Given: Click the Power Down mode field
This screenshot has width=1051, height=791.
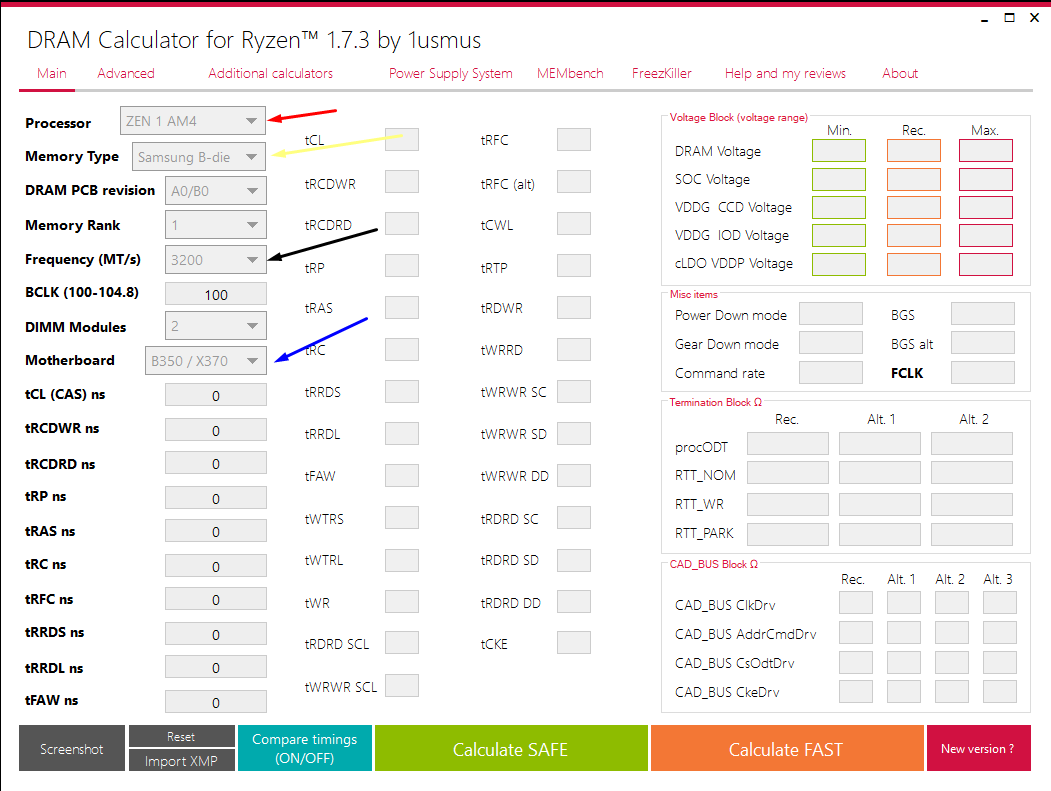Looking at the screenshot, I should pyautogui.click(x=831, y=314).
